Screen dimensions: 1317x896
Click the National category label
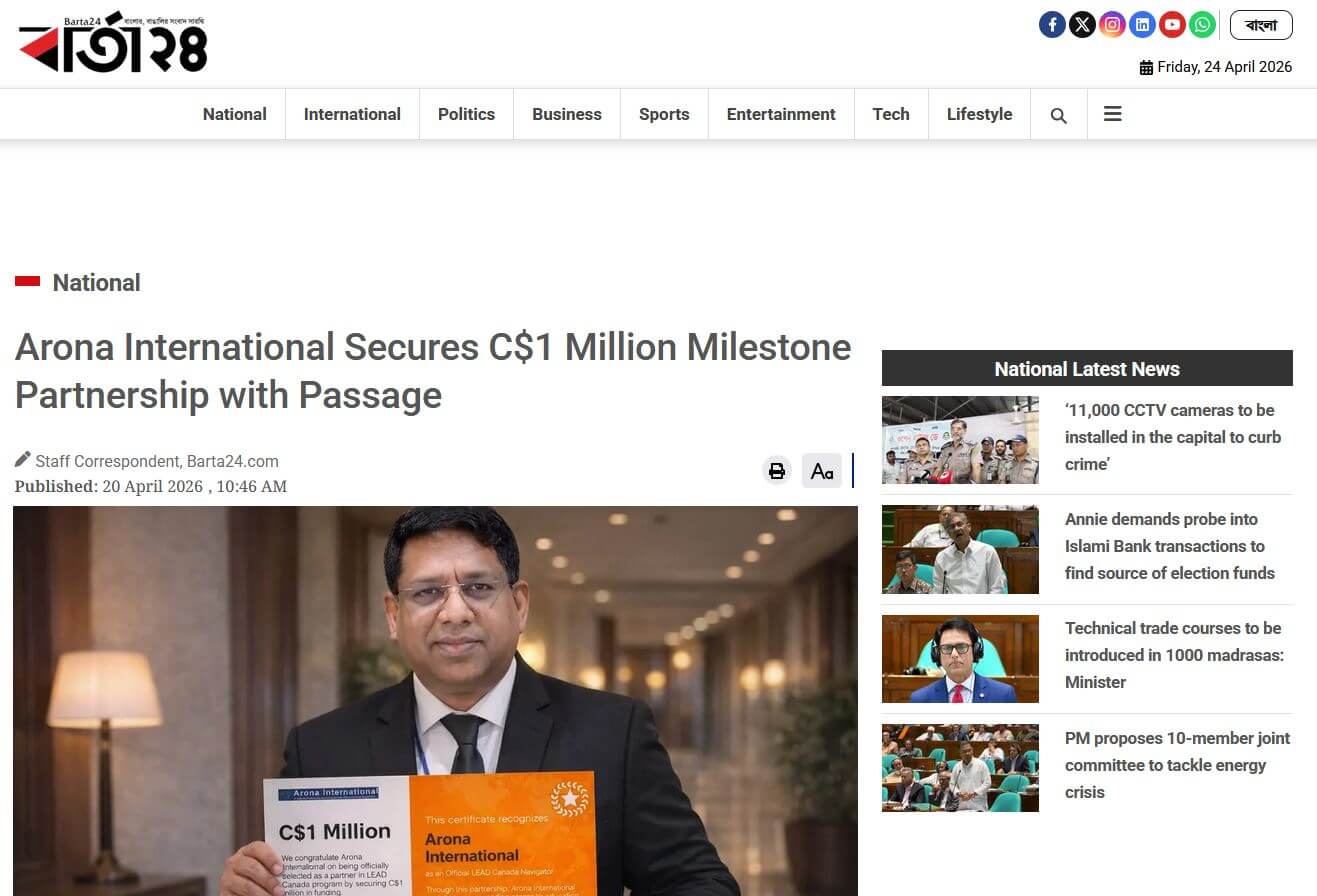point(96,283)
